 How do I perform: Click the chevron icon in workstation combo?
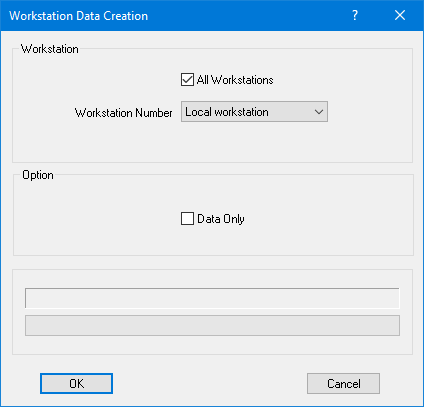tap(319, 112)
